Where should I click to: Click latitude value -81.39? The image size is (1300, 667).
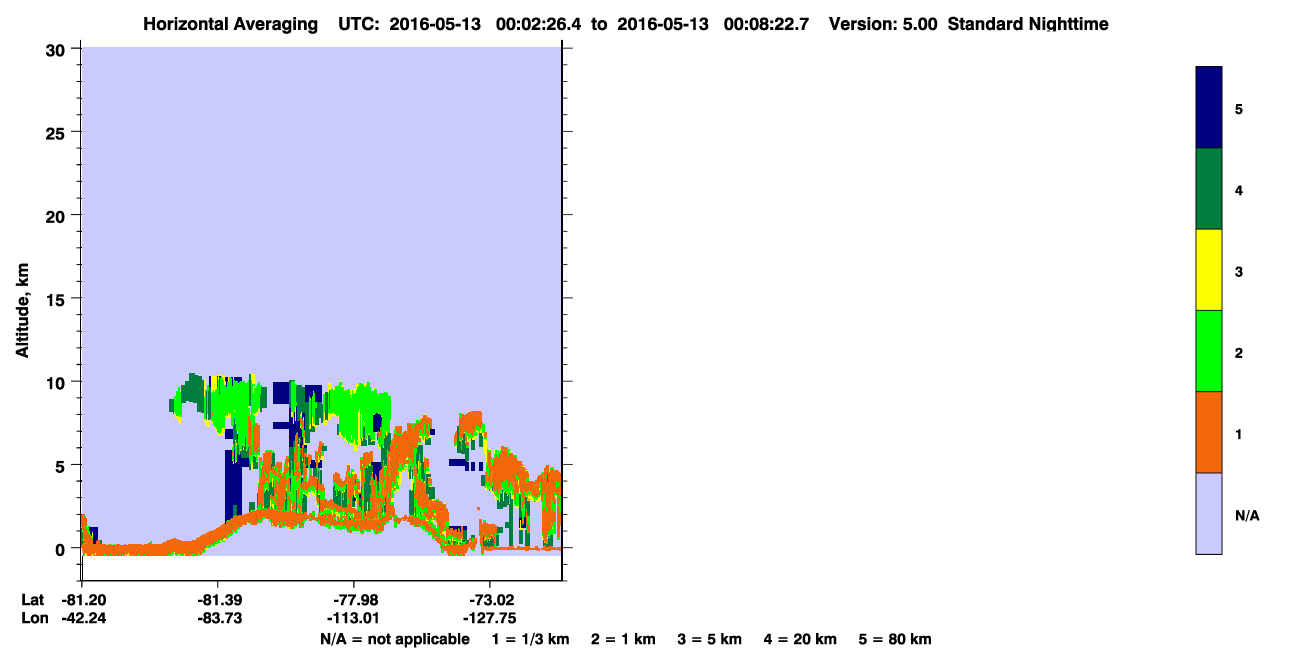(x=218, y=599)
